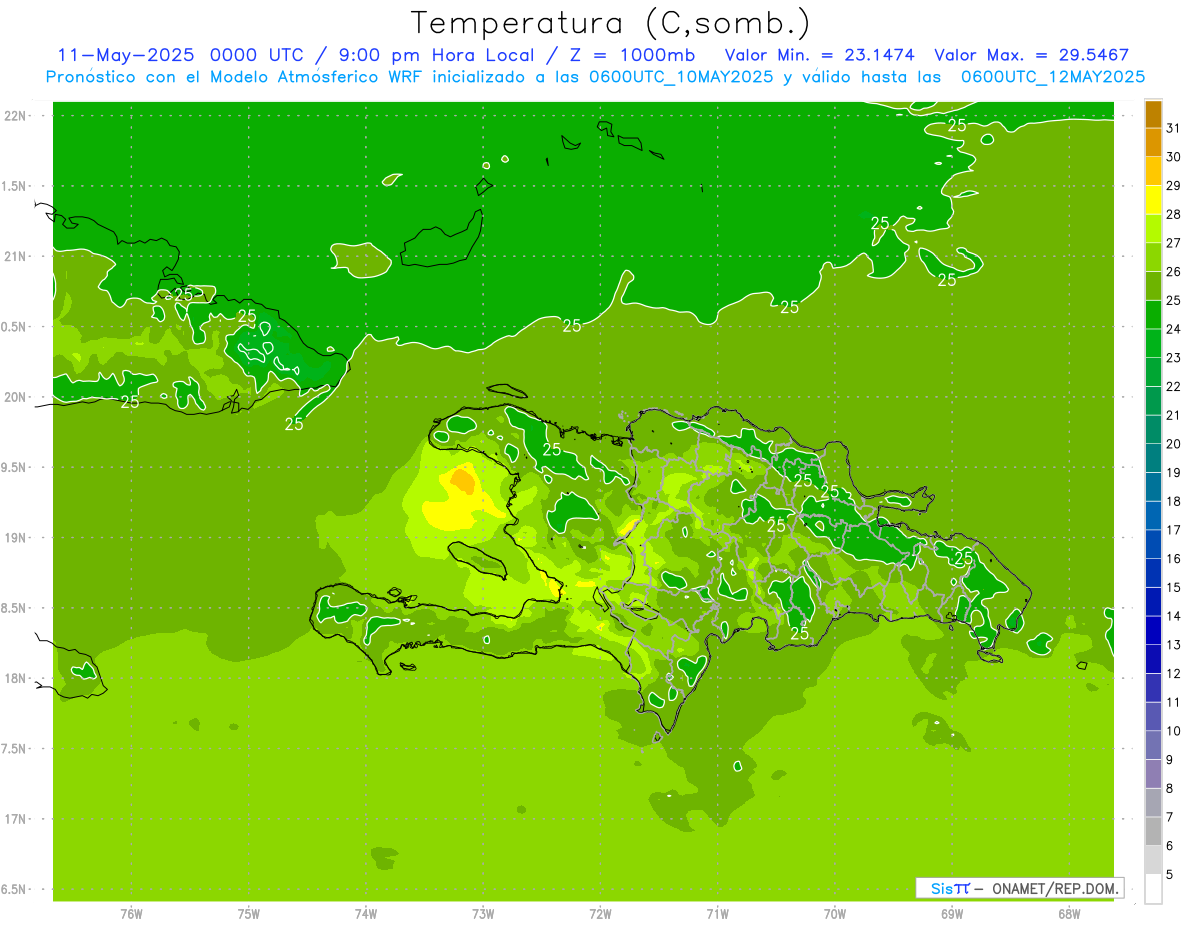Pick the navy blue swatch between 13 and 14
Viewport: 1200px width, 927px height.
pos(1153,630)
